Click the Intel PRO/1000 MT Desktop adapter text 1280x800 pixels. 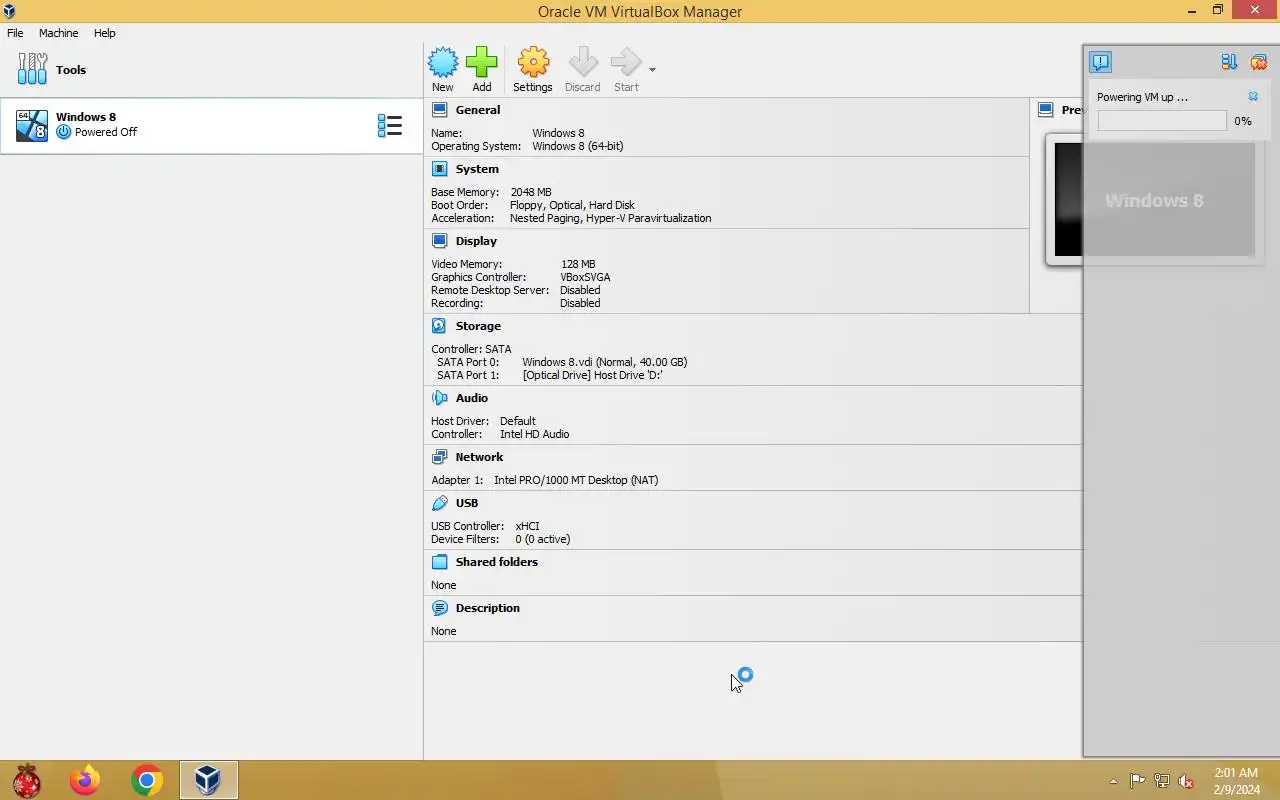(576, 480)
